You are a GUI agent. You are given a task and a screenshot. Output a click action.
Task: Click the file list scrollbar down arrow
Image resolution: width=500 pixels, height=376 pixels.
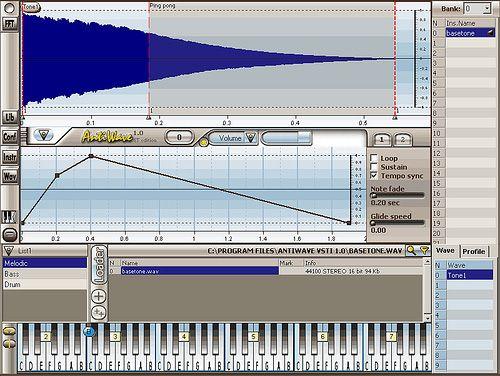click(x=427, y=319)
